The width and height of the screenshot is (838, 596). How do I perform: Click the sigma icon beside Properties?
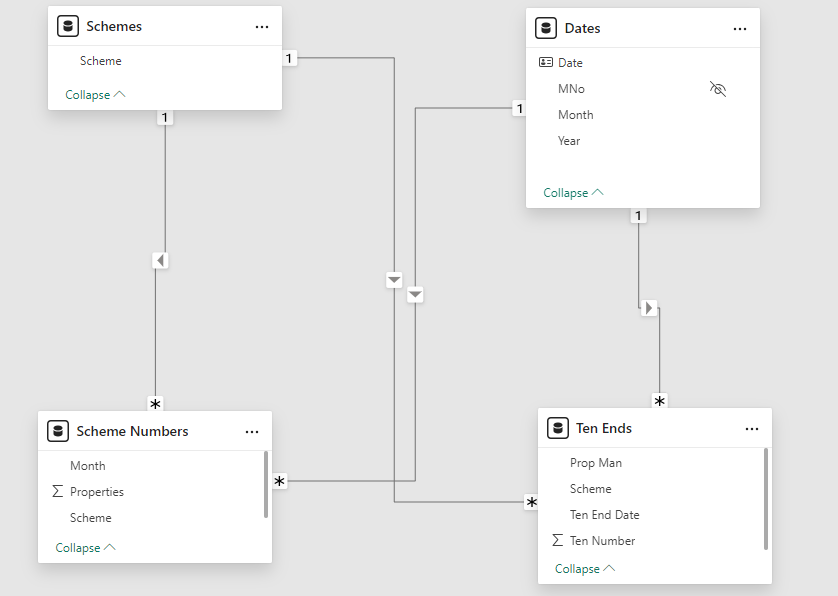(x=58, y=491)
